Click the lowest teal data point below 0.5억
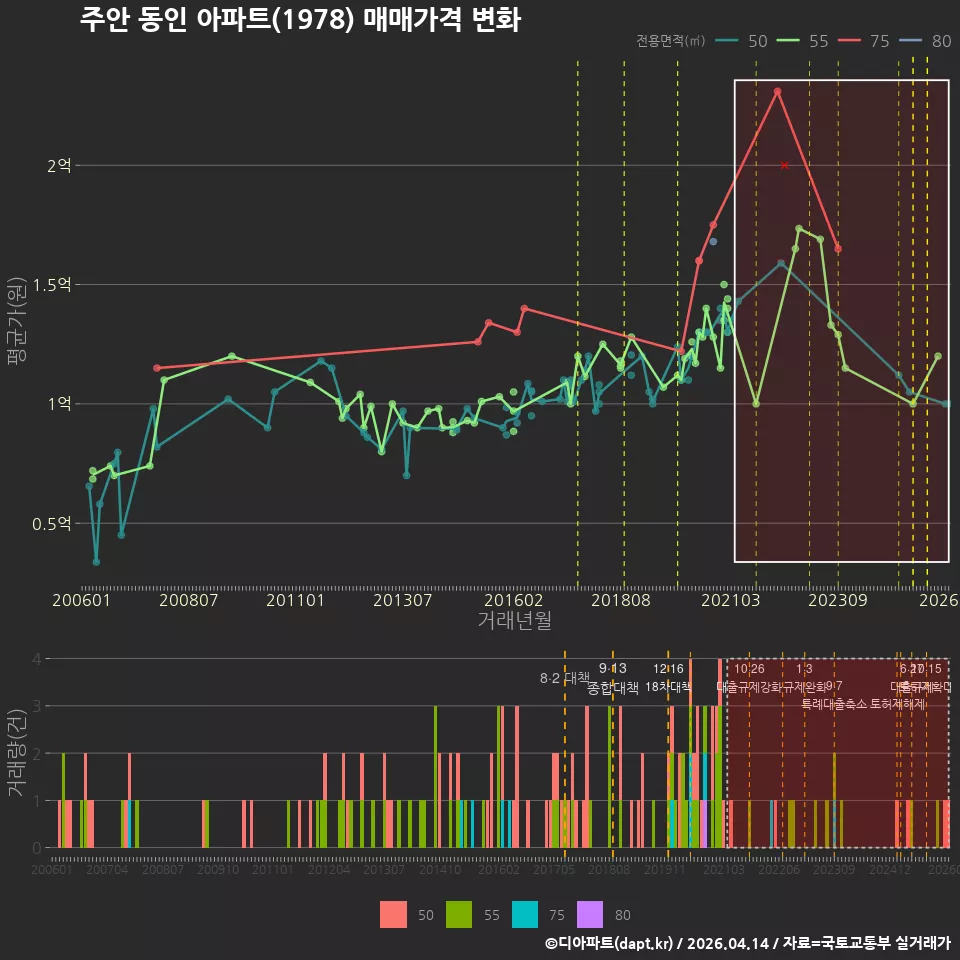960x960 pixels. 96,561
